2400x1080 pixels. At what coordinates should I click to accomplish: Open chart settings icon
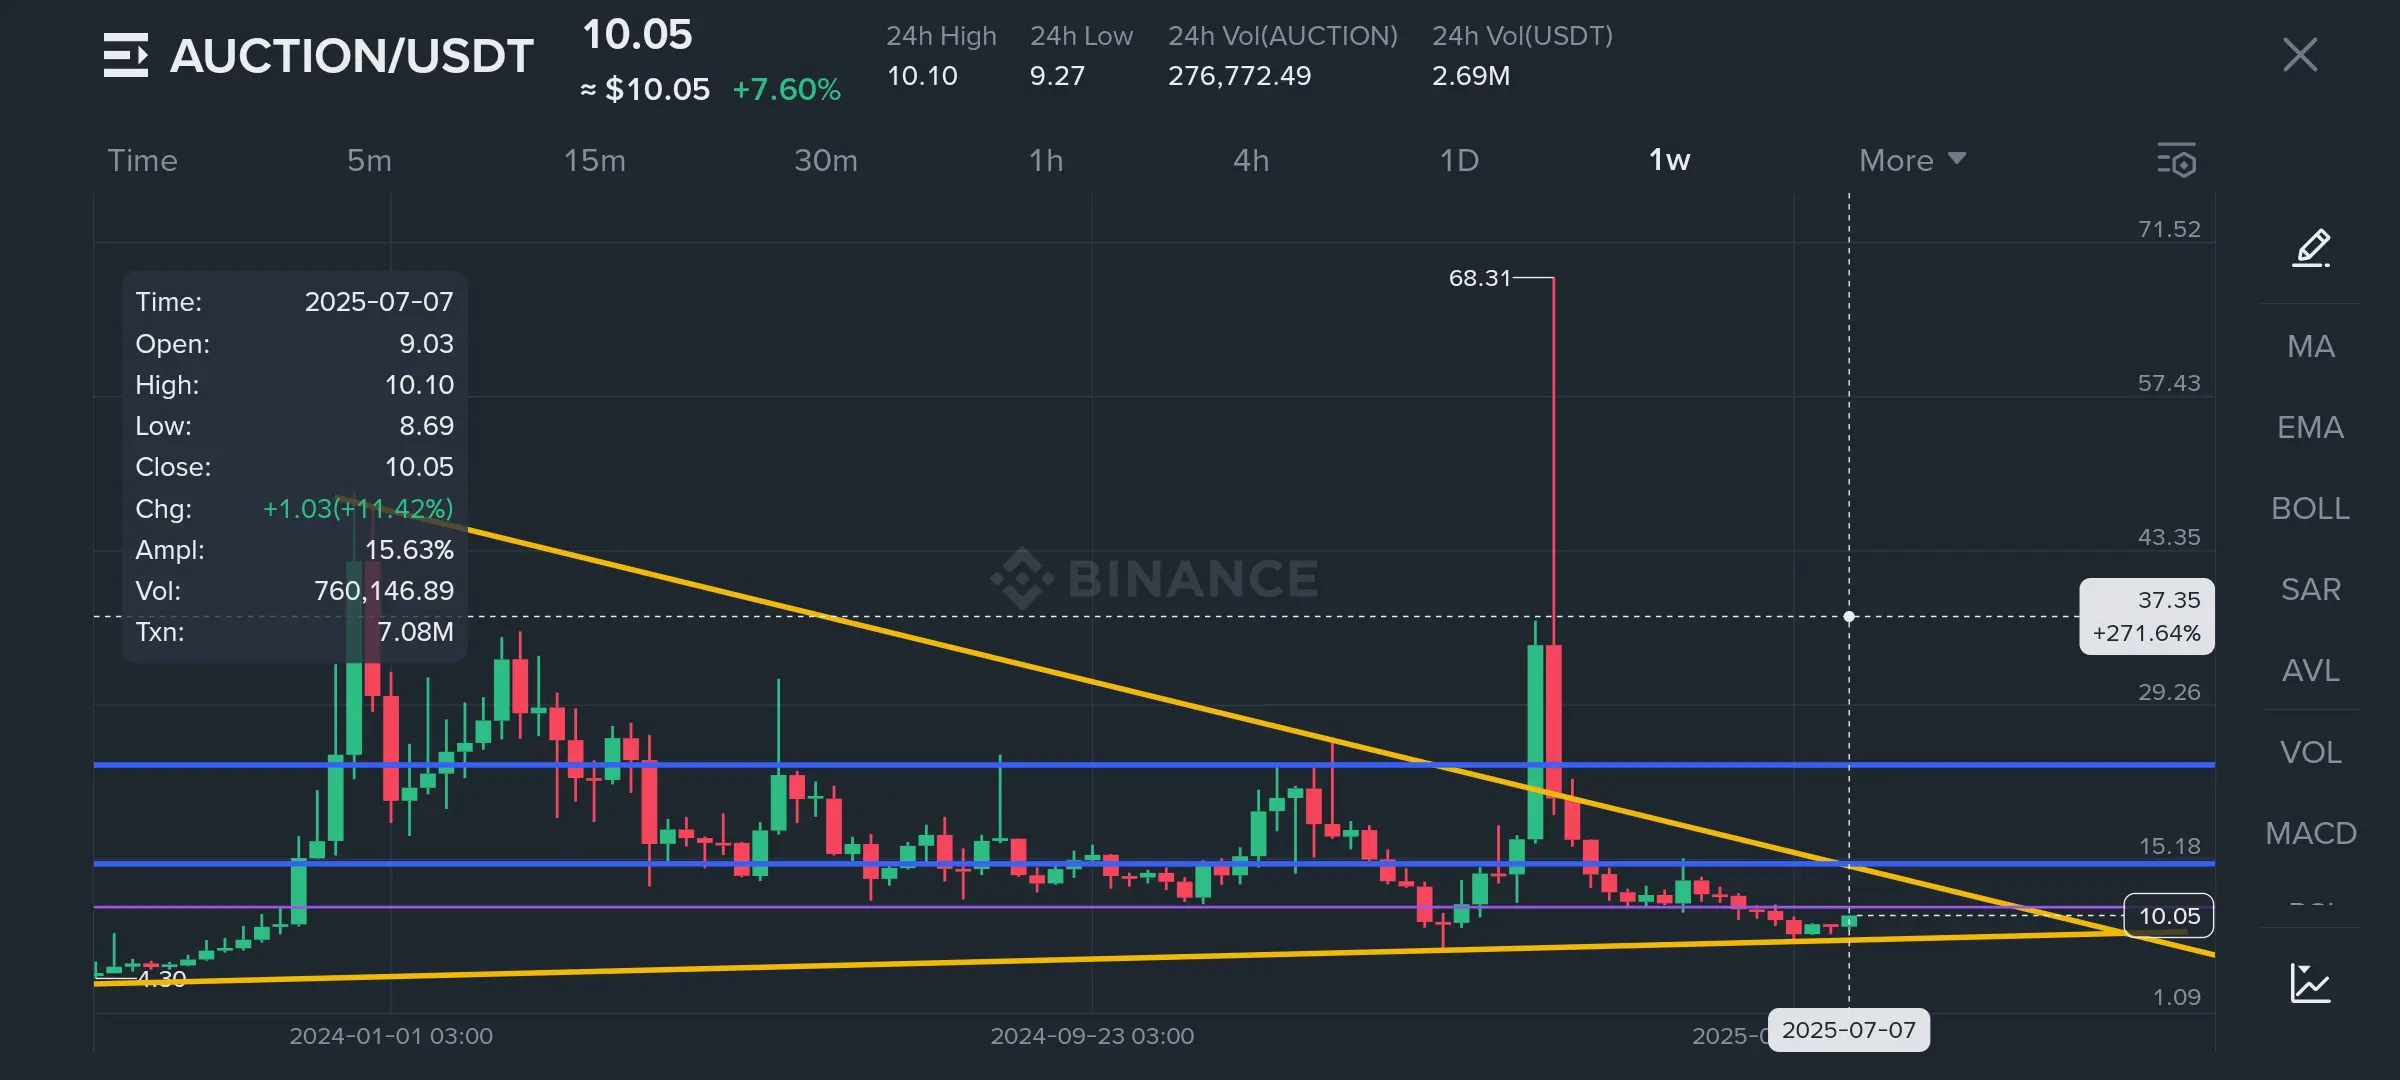2176,160
